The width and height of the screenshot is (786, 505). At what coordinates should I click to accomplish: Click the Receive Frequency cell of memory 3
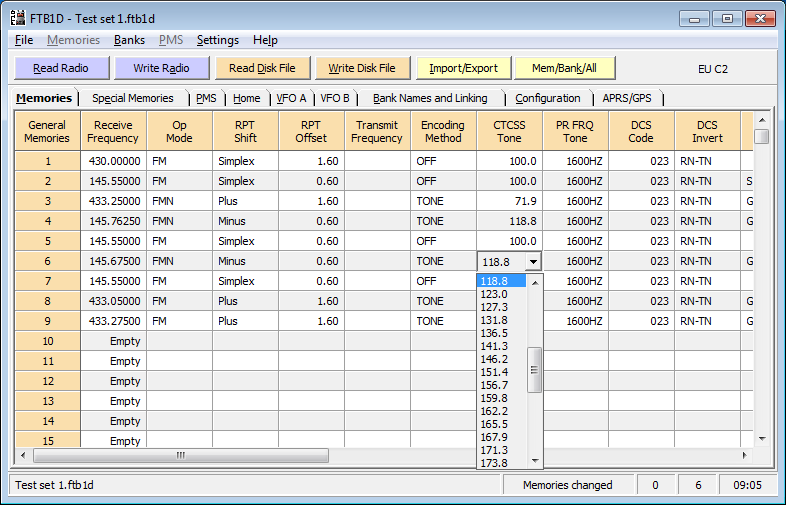pyautogui.click(x=112, y=201)
